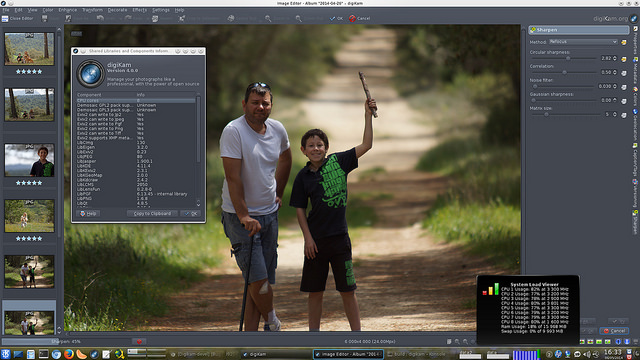Screen dimensions: 640x360
Task: Select the boy portrait thumbnail
Action: (29, 160)
